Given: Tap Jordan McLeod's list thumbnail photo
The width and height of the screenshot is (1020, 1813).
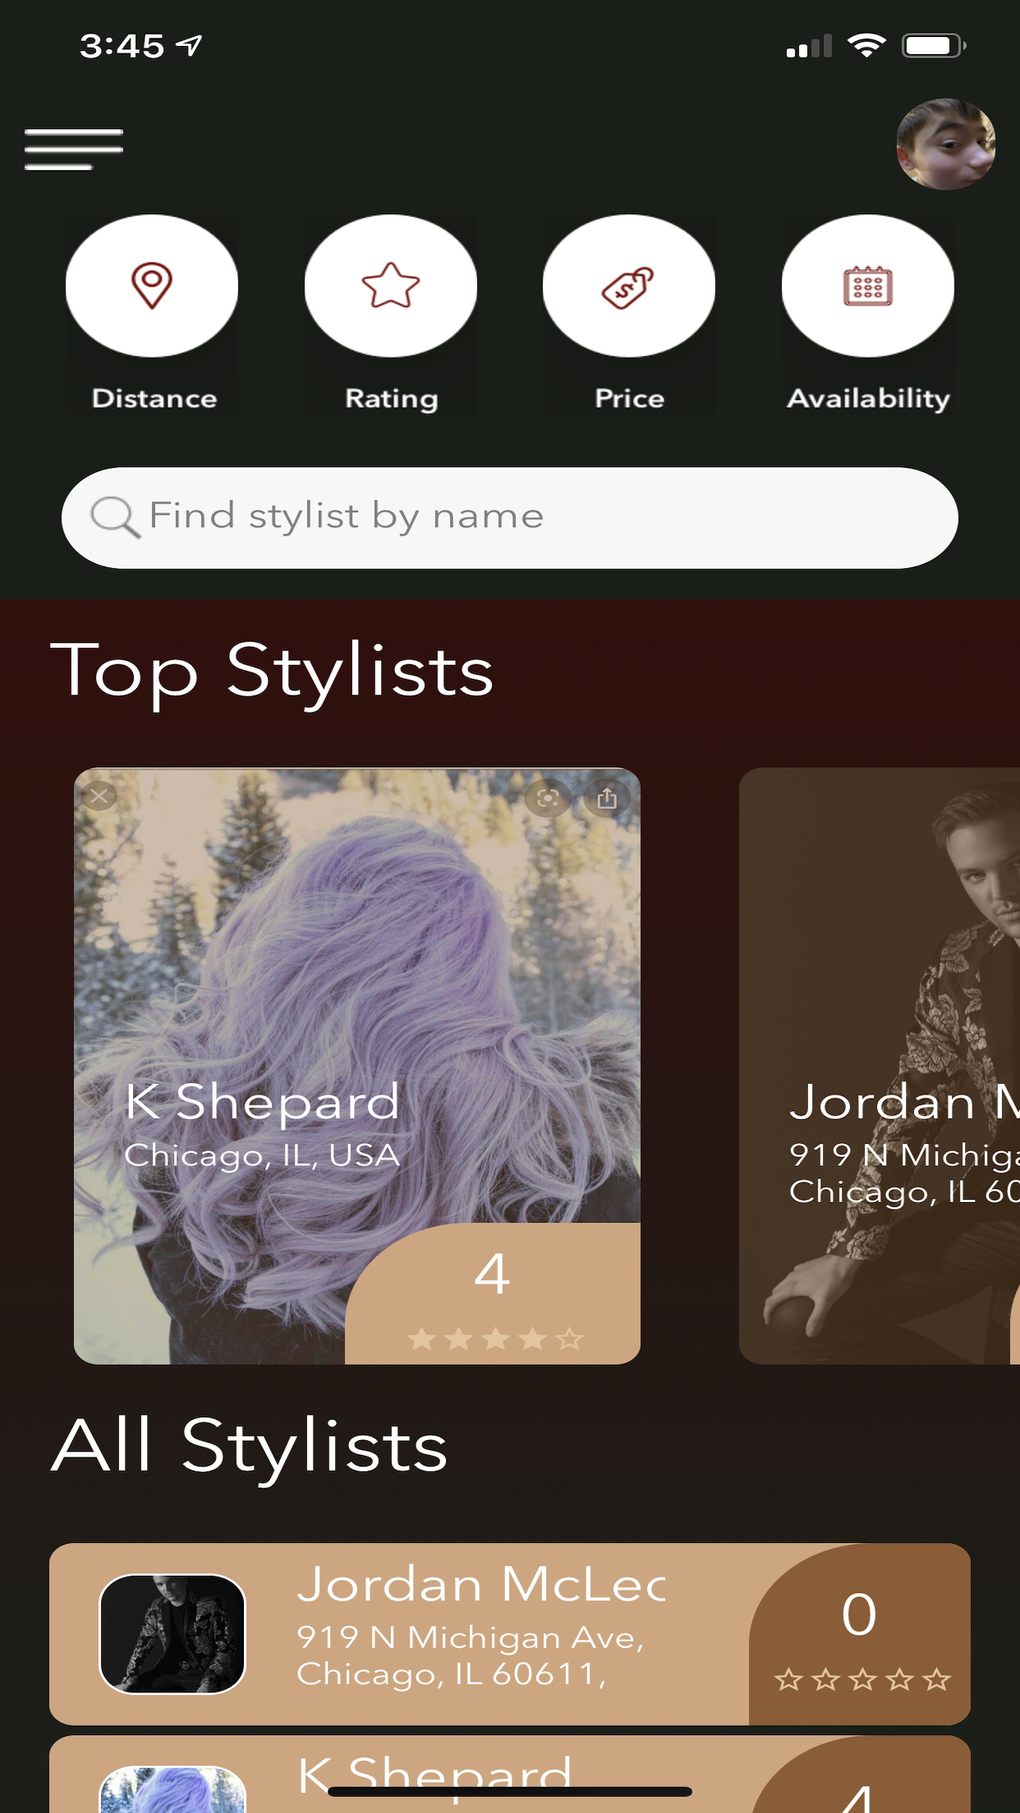Looking at the screenshot, I should click(172, 1633).
